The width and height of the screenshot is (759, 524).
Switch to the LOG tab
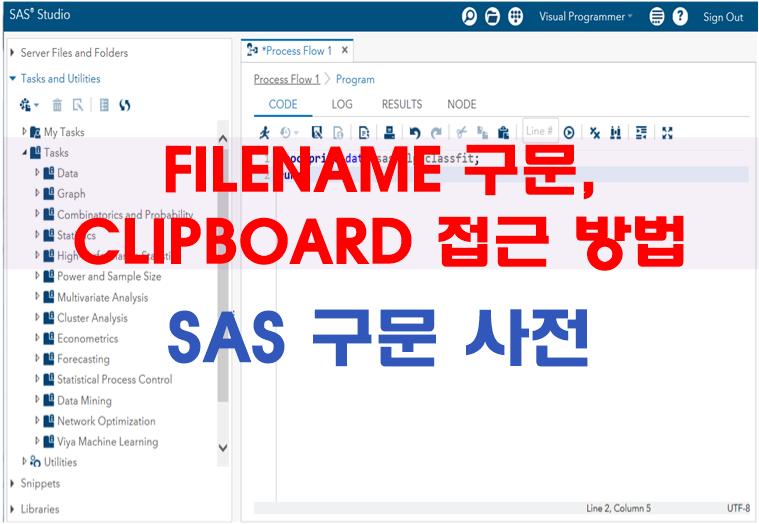click(342, 105)
